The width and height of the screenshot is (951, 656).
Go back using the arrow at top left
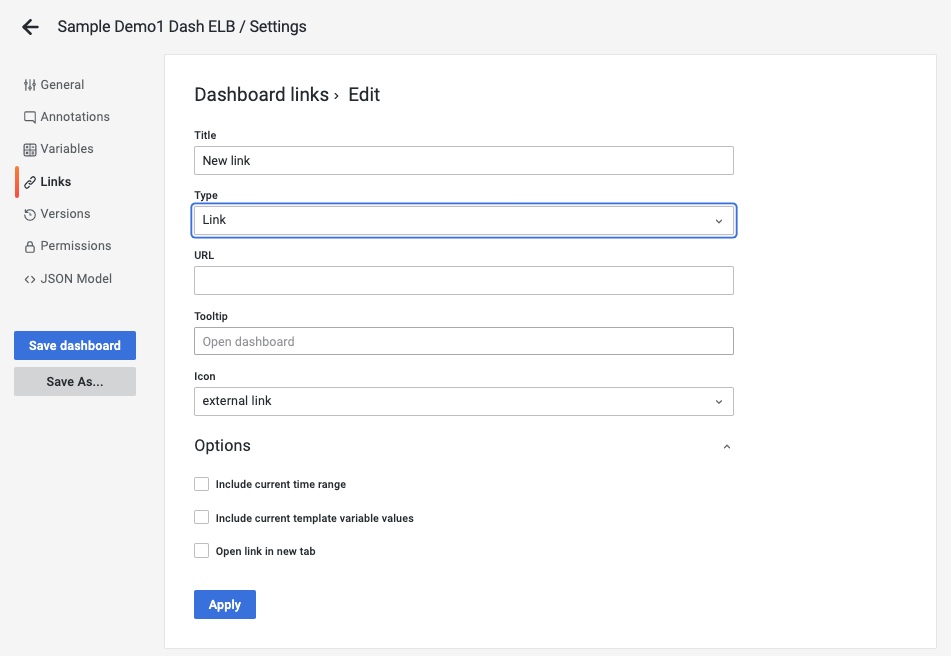click(29, 26)
